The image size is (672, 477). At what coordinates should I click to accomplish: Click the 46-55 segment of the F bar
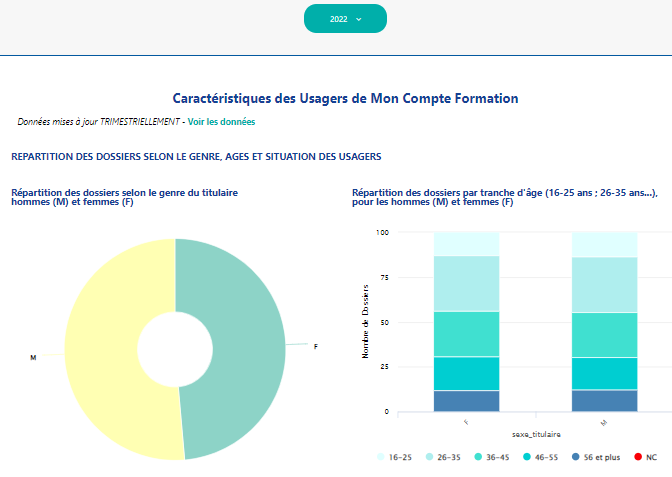click(466, 373)
